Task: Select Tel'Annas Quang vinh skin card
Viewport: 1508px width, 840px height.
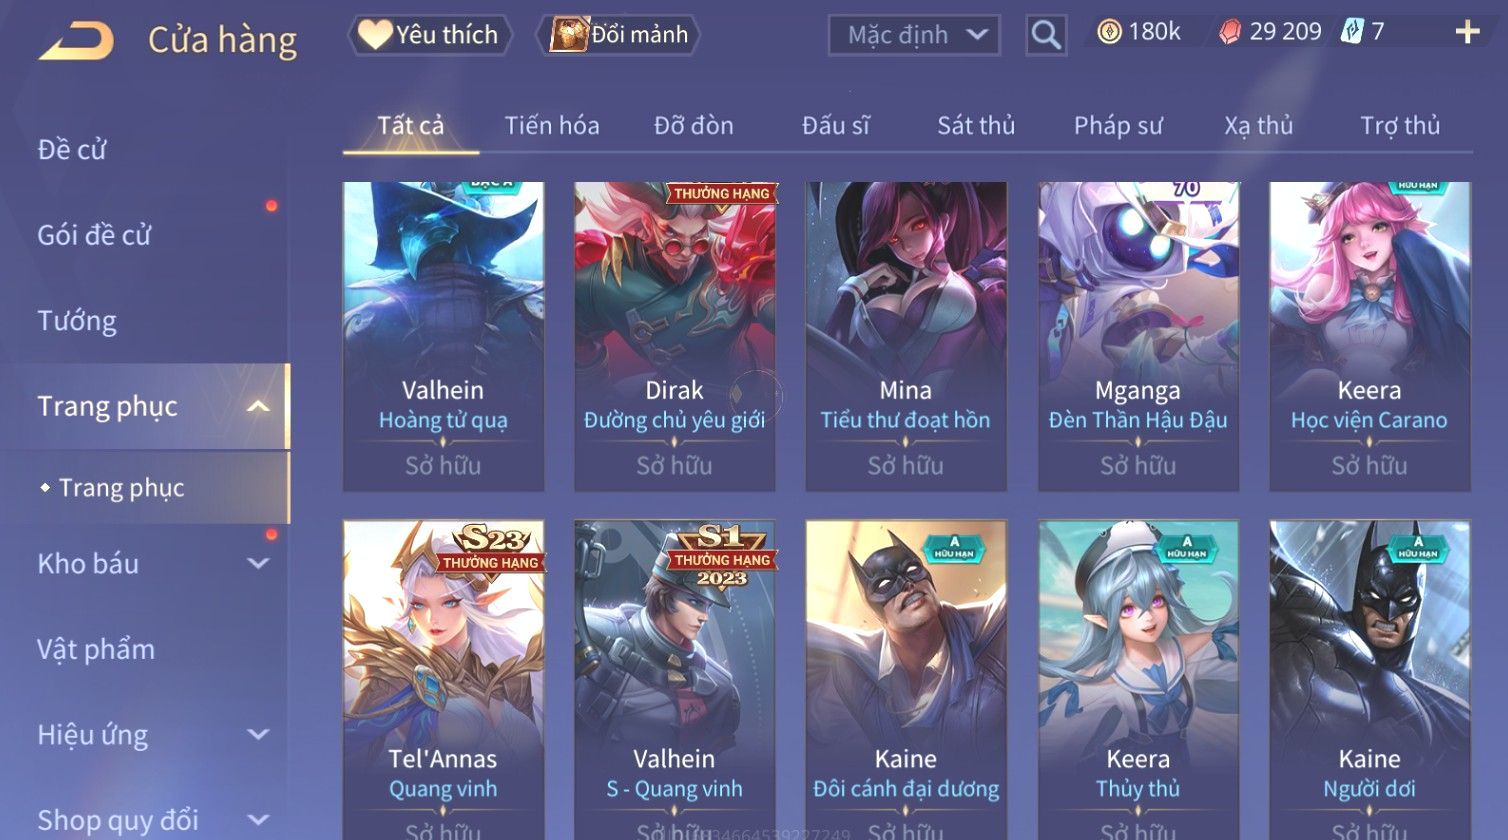Action: tap(443, 680)
